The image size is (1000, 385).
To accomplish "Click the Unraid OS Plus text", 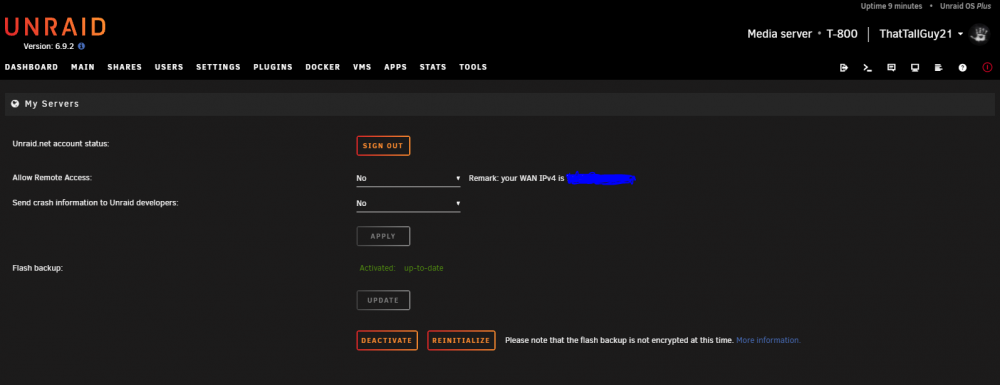I will click(x=967, y=6).
